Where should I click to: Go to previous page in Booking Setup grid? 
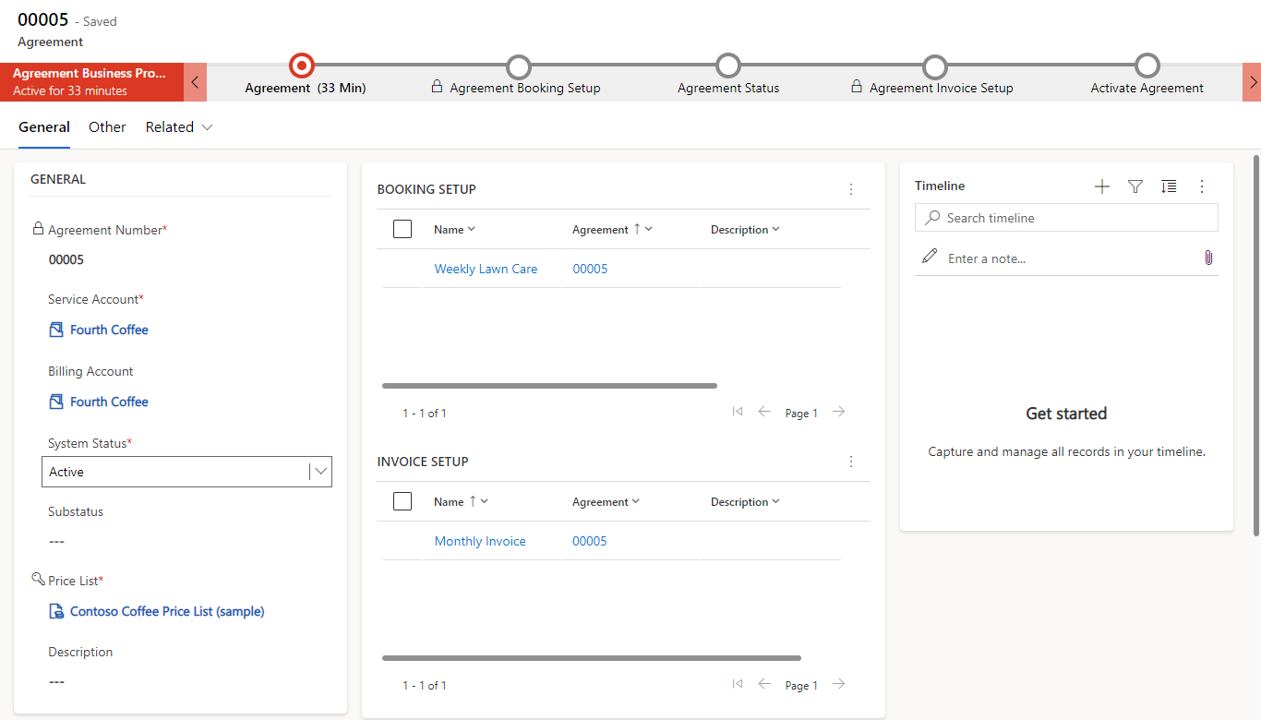[764, 411]
